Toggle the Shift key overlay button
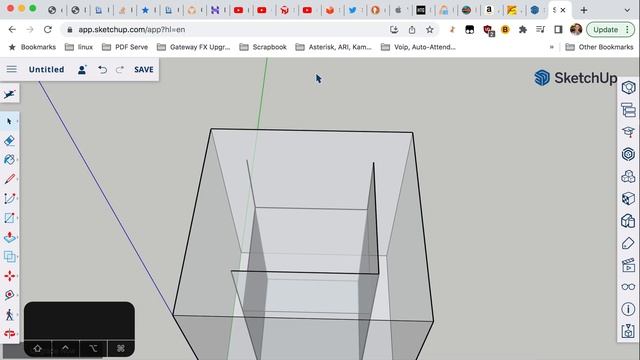The image size is (640, 360). pos(38,348)
